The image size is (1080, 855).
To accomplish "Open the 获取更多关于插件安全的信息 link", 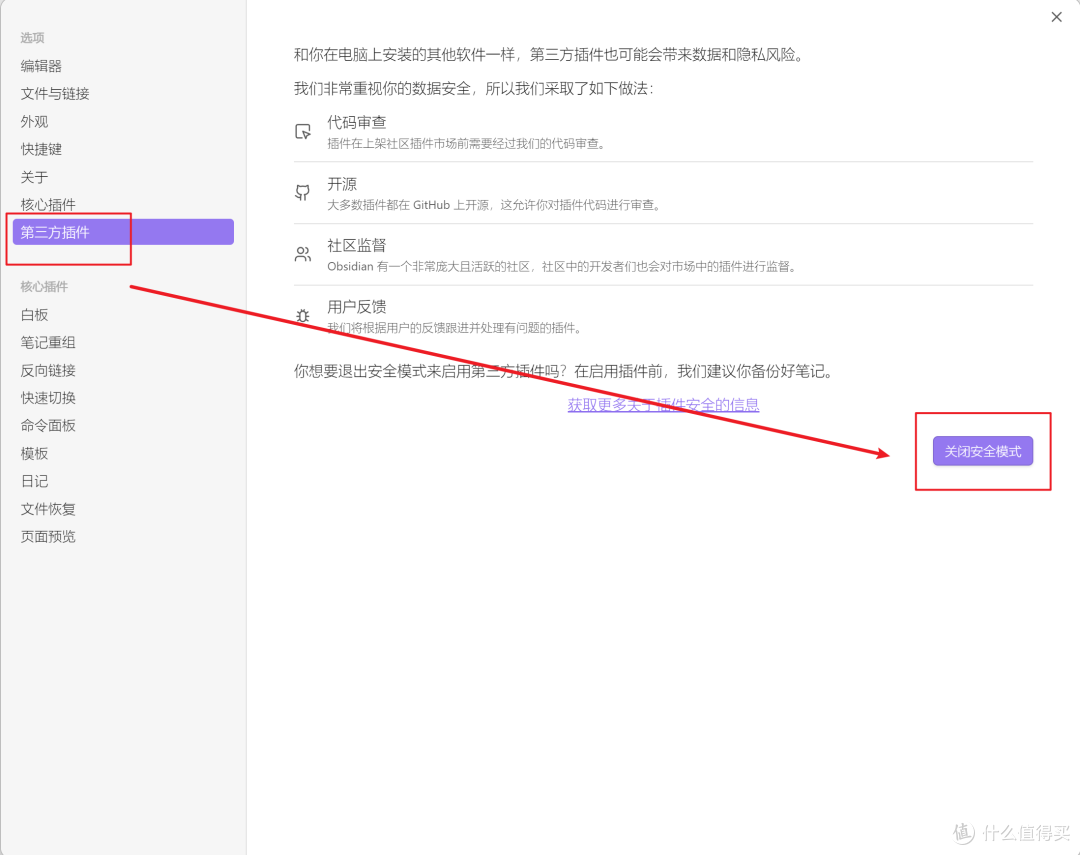I will pyautogui.click(x=663, y=405).
